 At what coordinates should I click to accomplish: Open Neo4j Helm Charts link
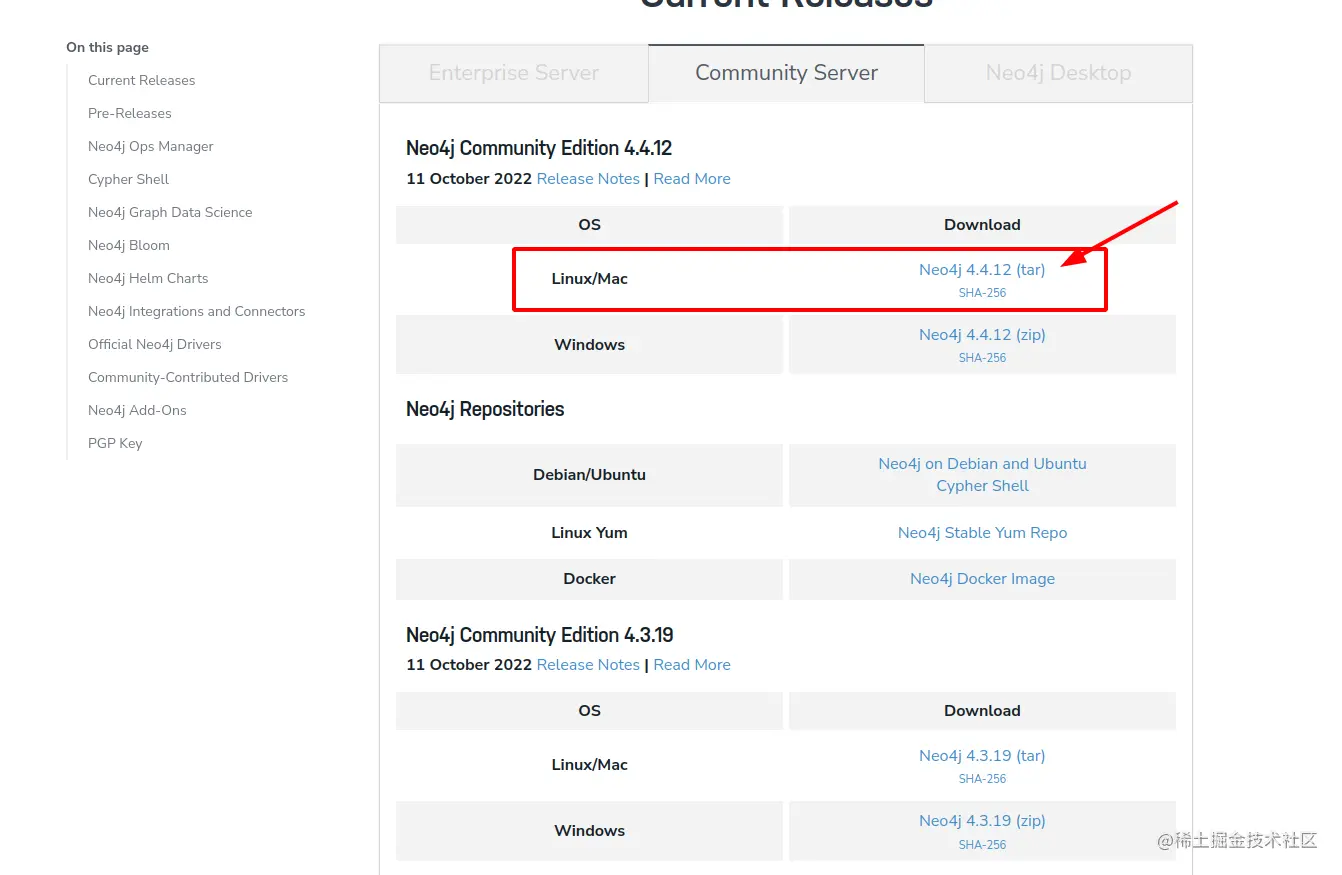(x=148, y=278)
